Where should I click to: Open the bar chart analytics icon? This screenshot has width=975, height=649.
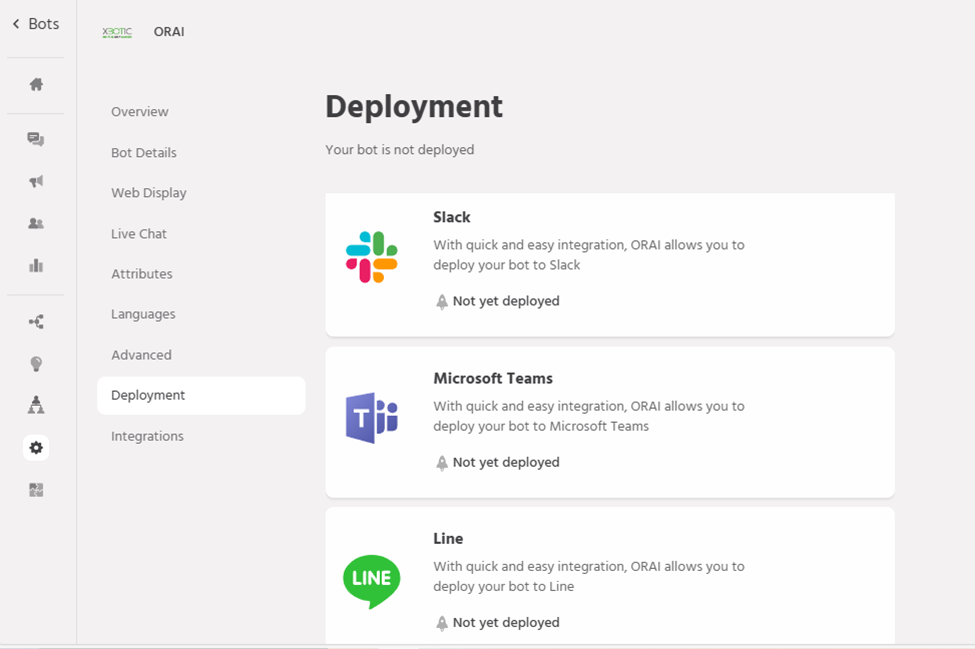pyautogui.click(x=36, y=265)
